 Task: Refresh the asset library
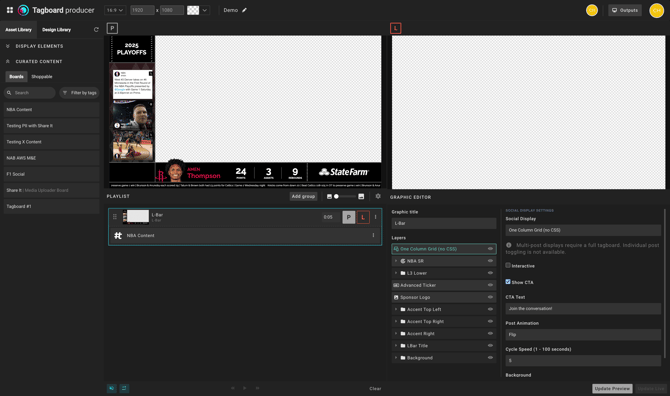pyautogui.click(x=96, y=29)
